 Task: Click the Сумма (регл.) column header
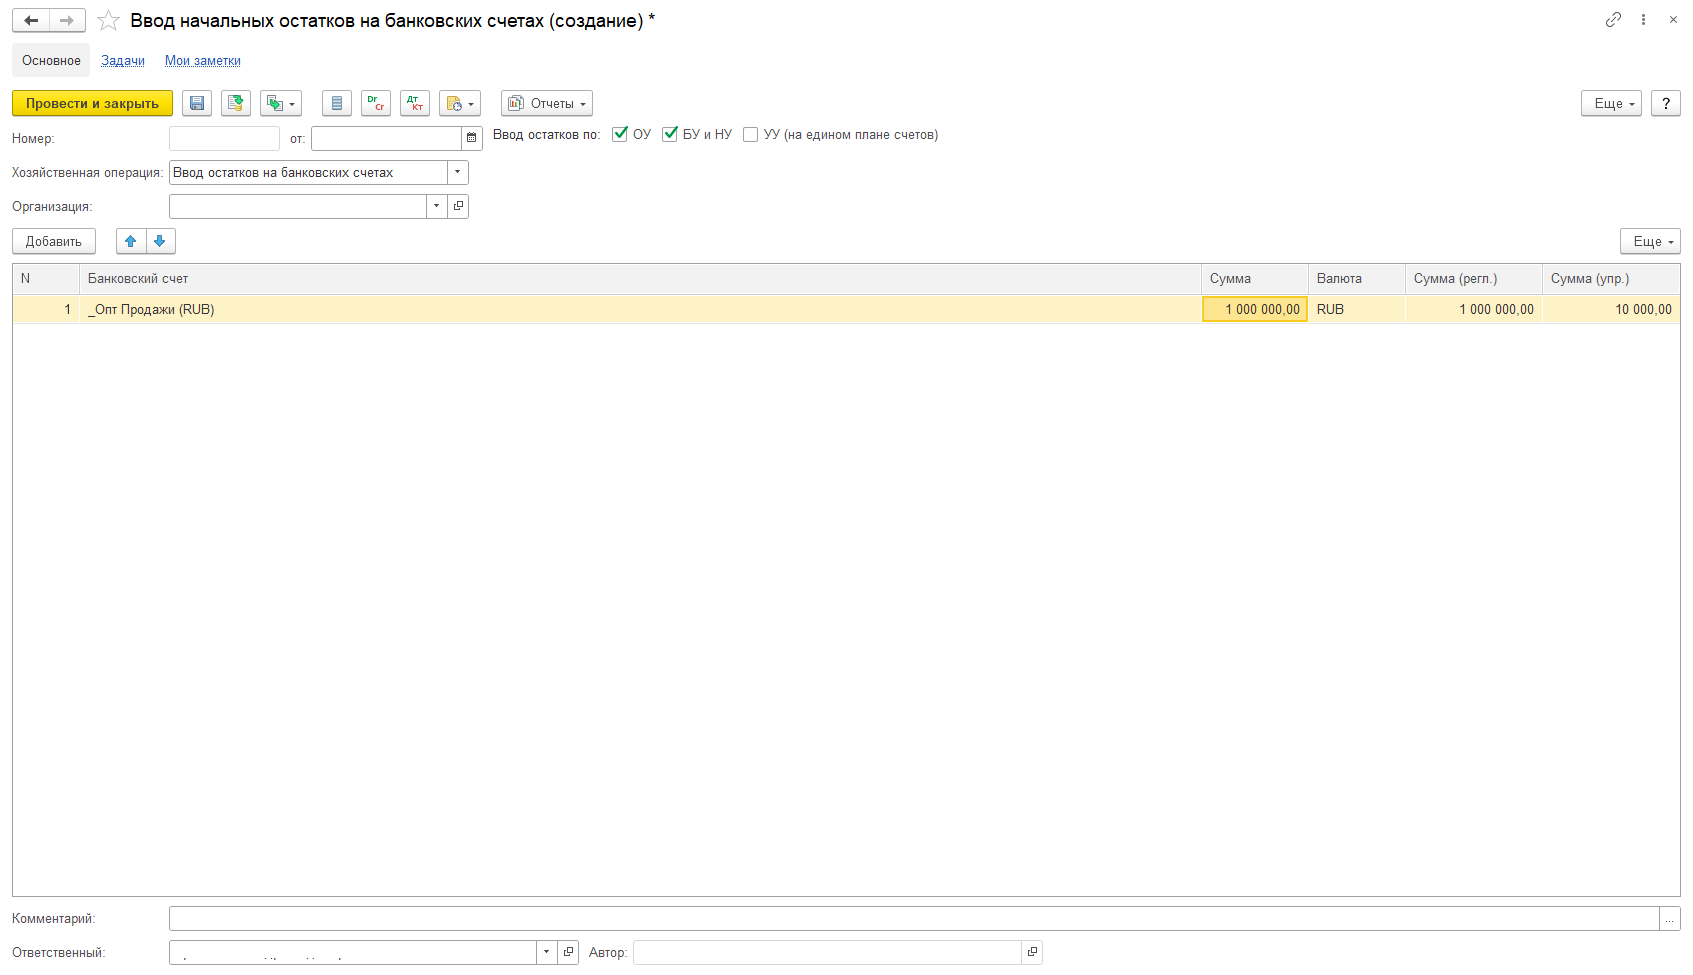coord(1474,279)
